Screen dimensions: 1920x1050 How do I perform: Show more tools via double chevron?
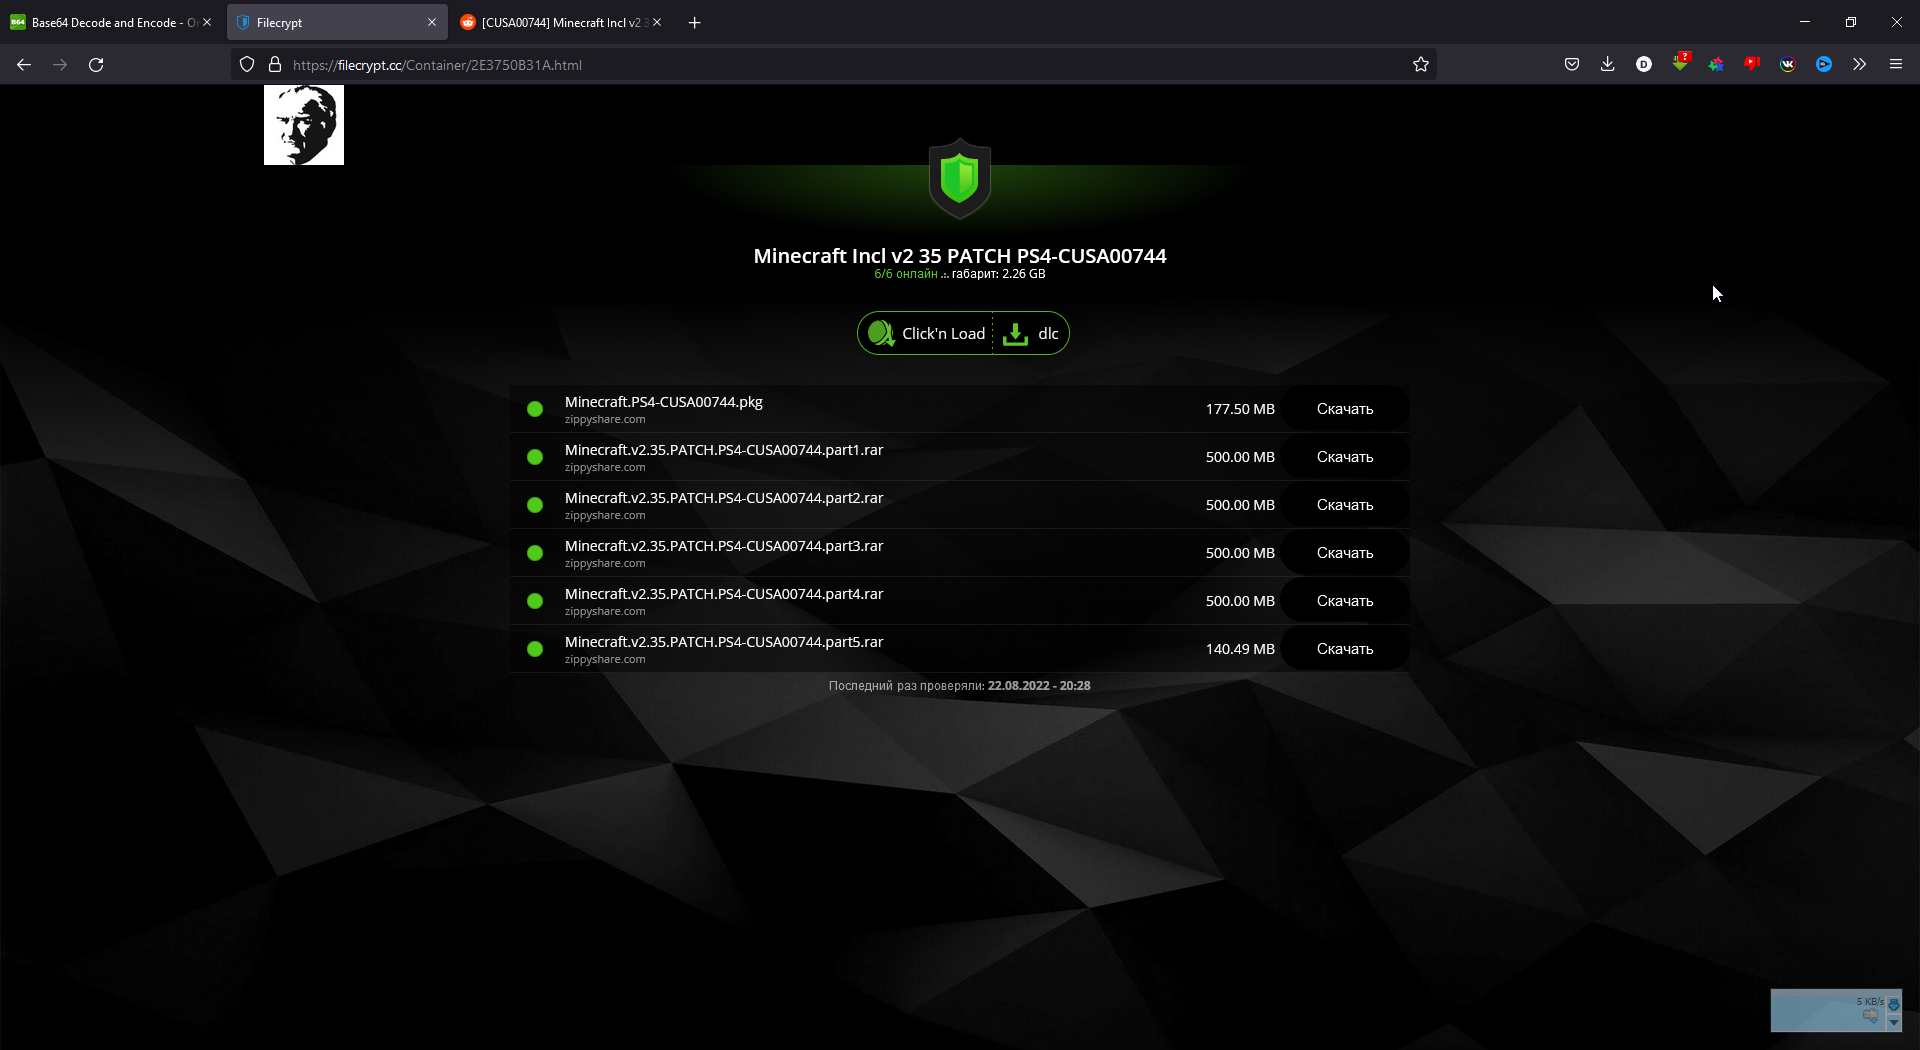[x=1860, y=65]
